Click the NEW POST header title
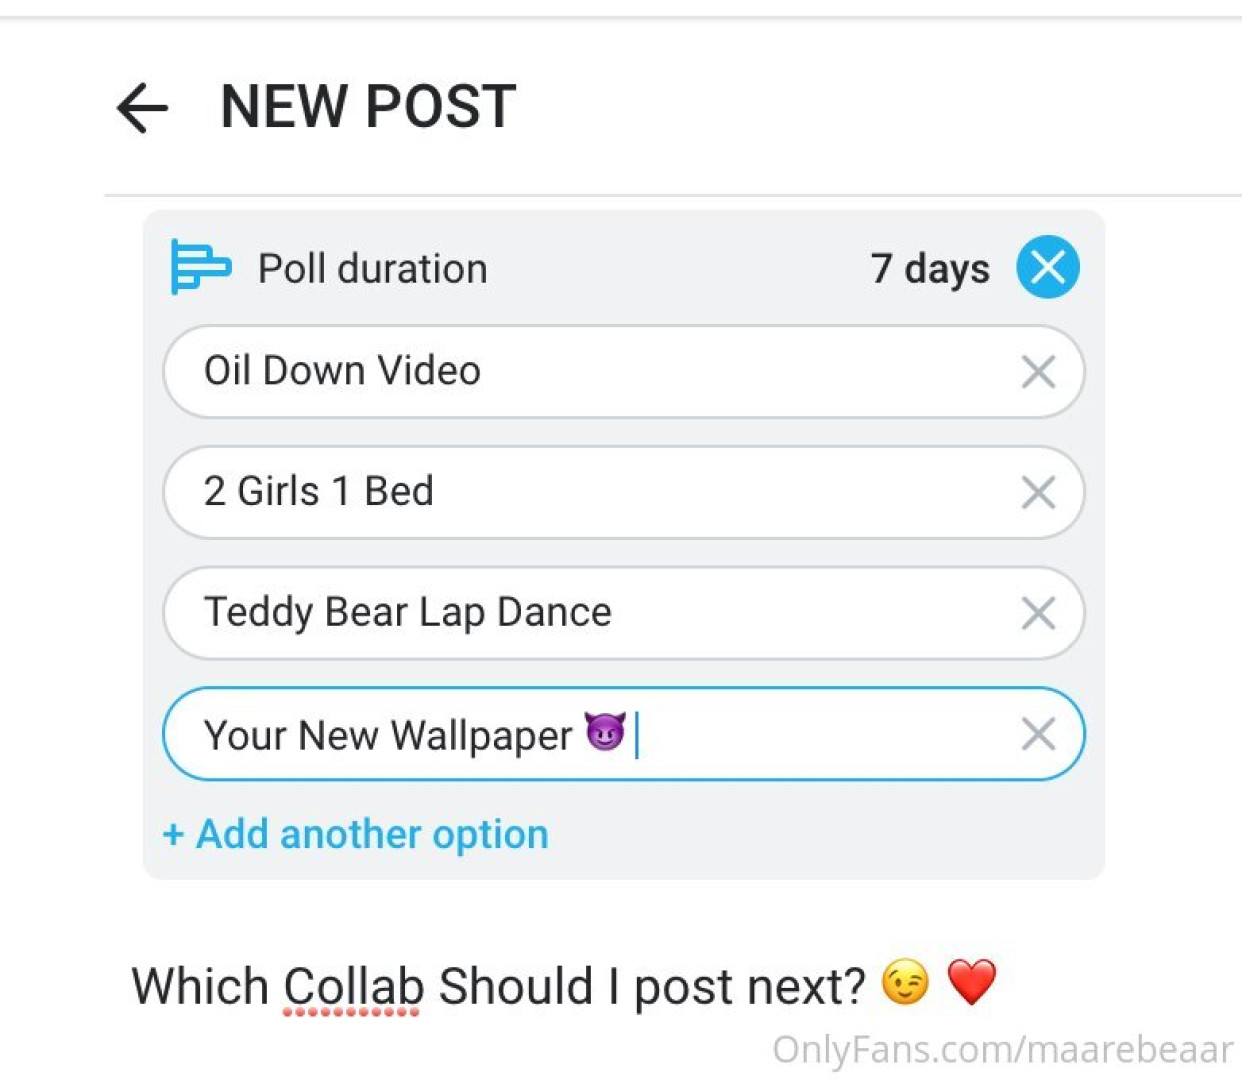The width and height of the screenshot is (1242, 1080). click(367, 106)
